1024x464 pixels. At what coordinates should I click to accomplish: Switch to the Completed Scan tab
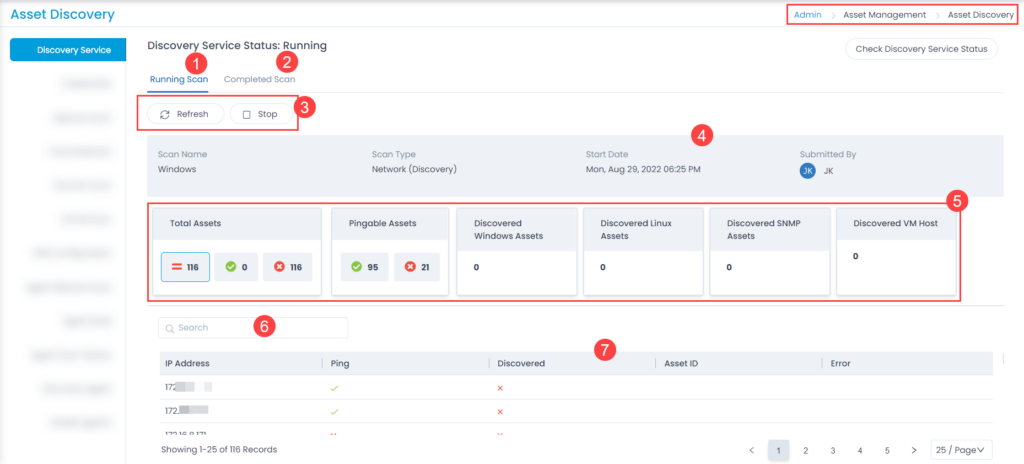(x=259, y=79)
